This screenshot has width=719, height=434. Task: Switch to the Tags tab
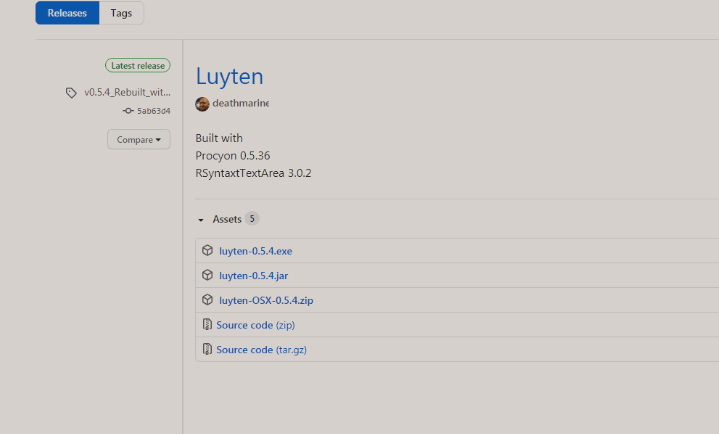pyautogui.click(x=121, y=13)
